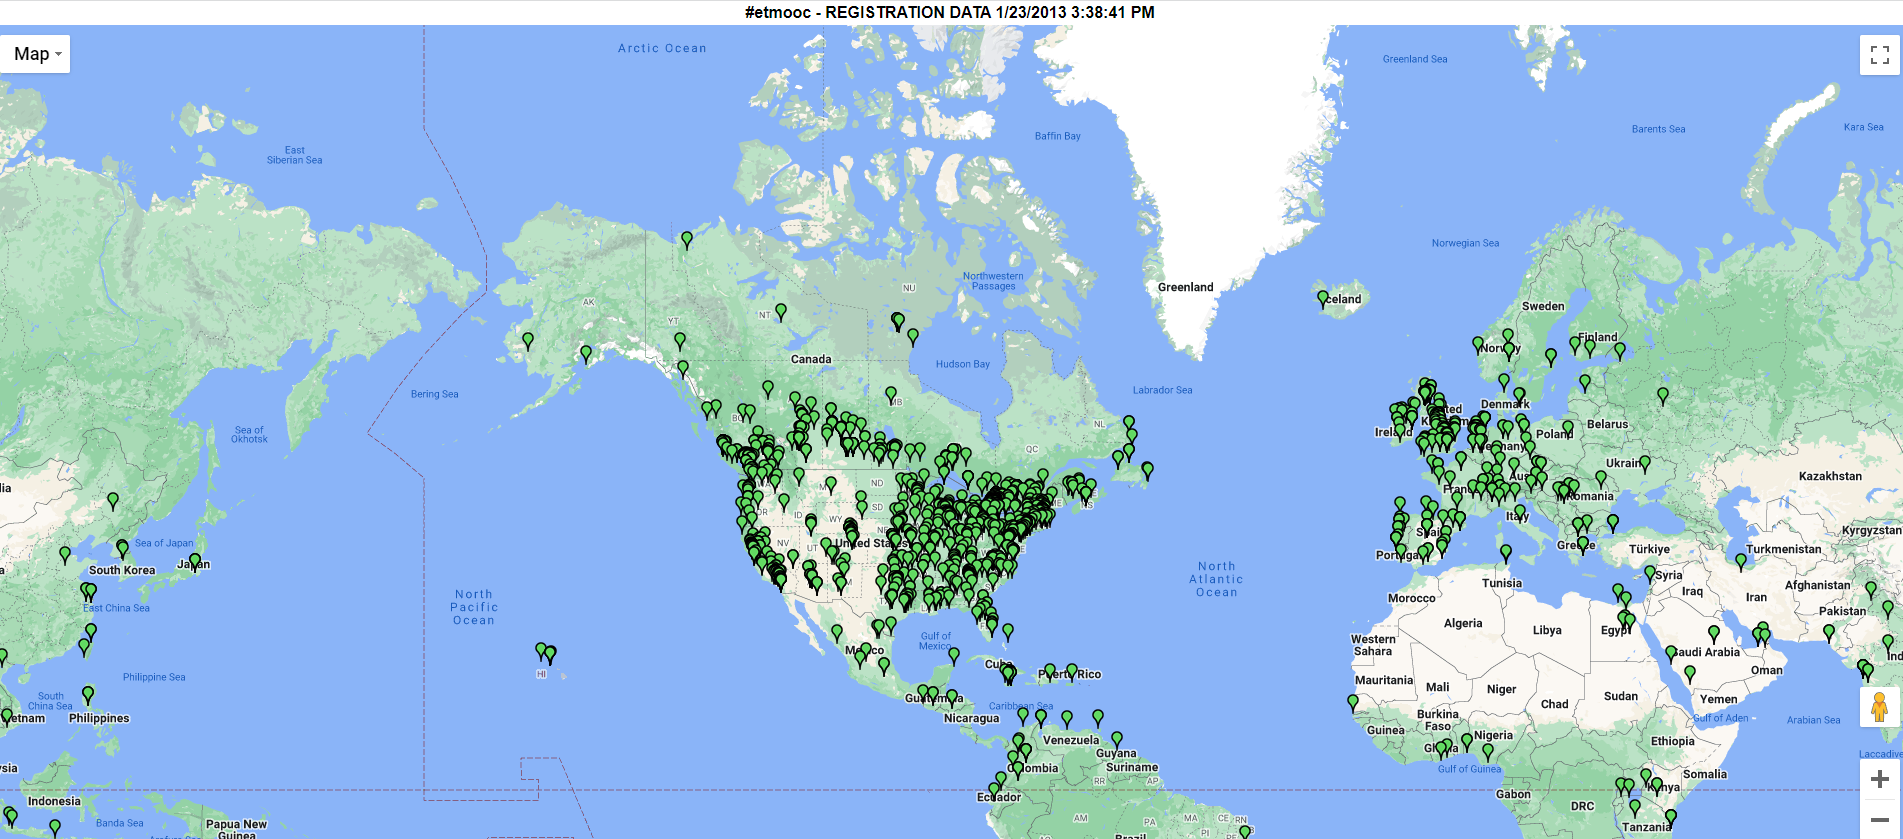Click the marker at Japan label

[x=195, y=561]
